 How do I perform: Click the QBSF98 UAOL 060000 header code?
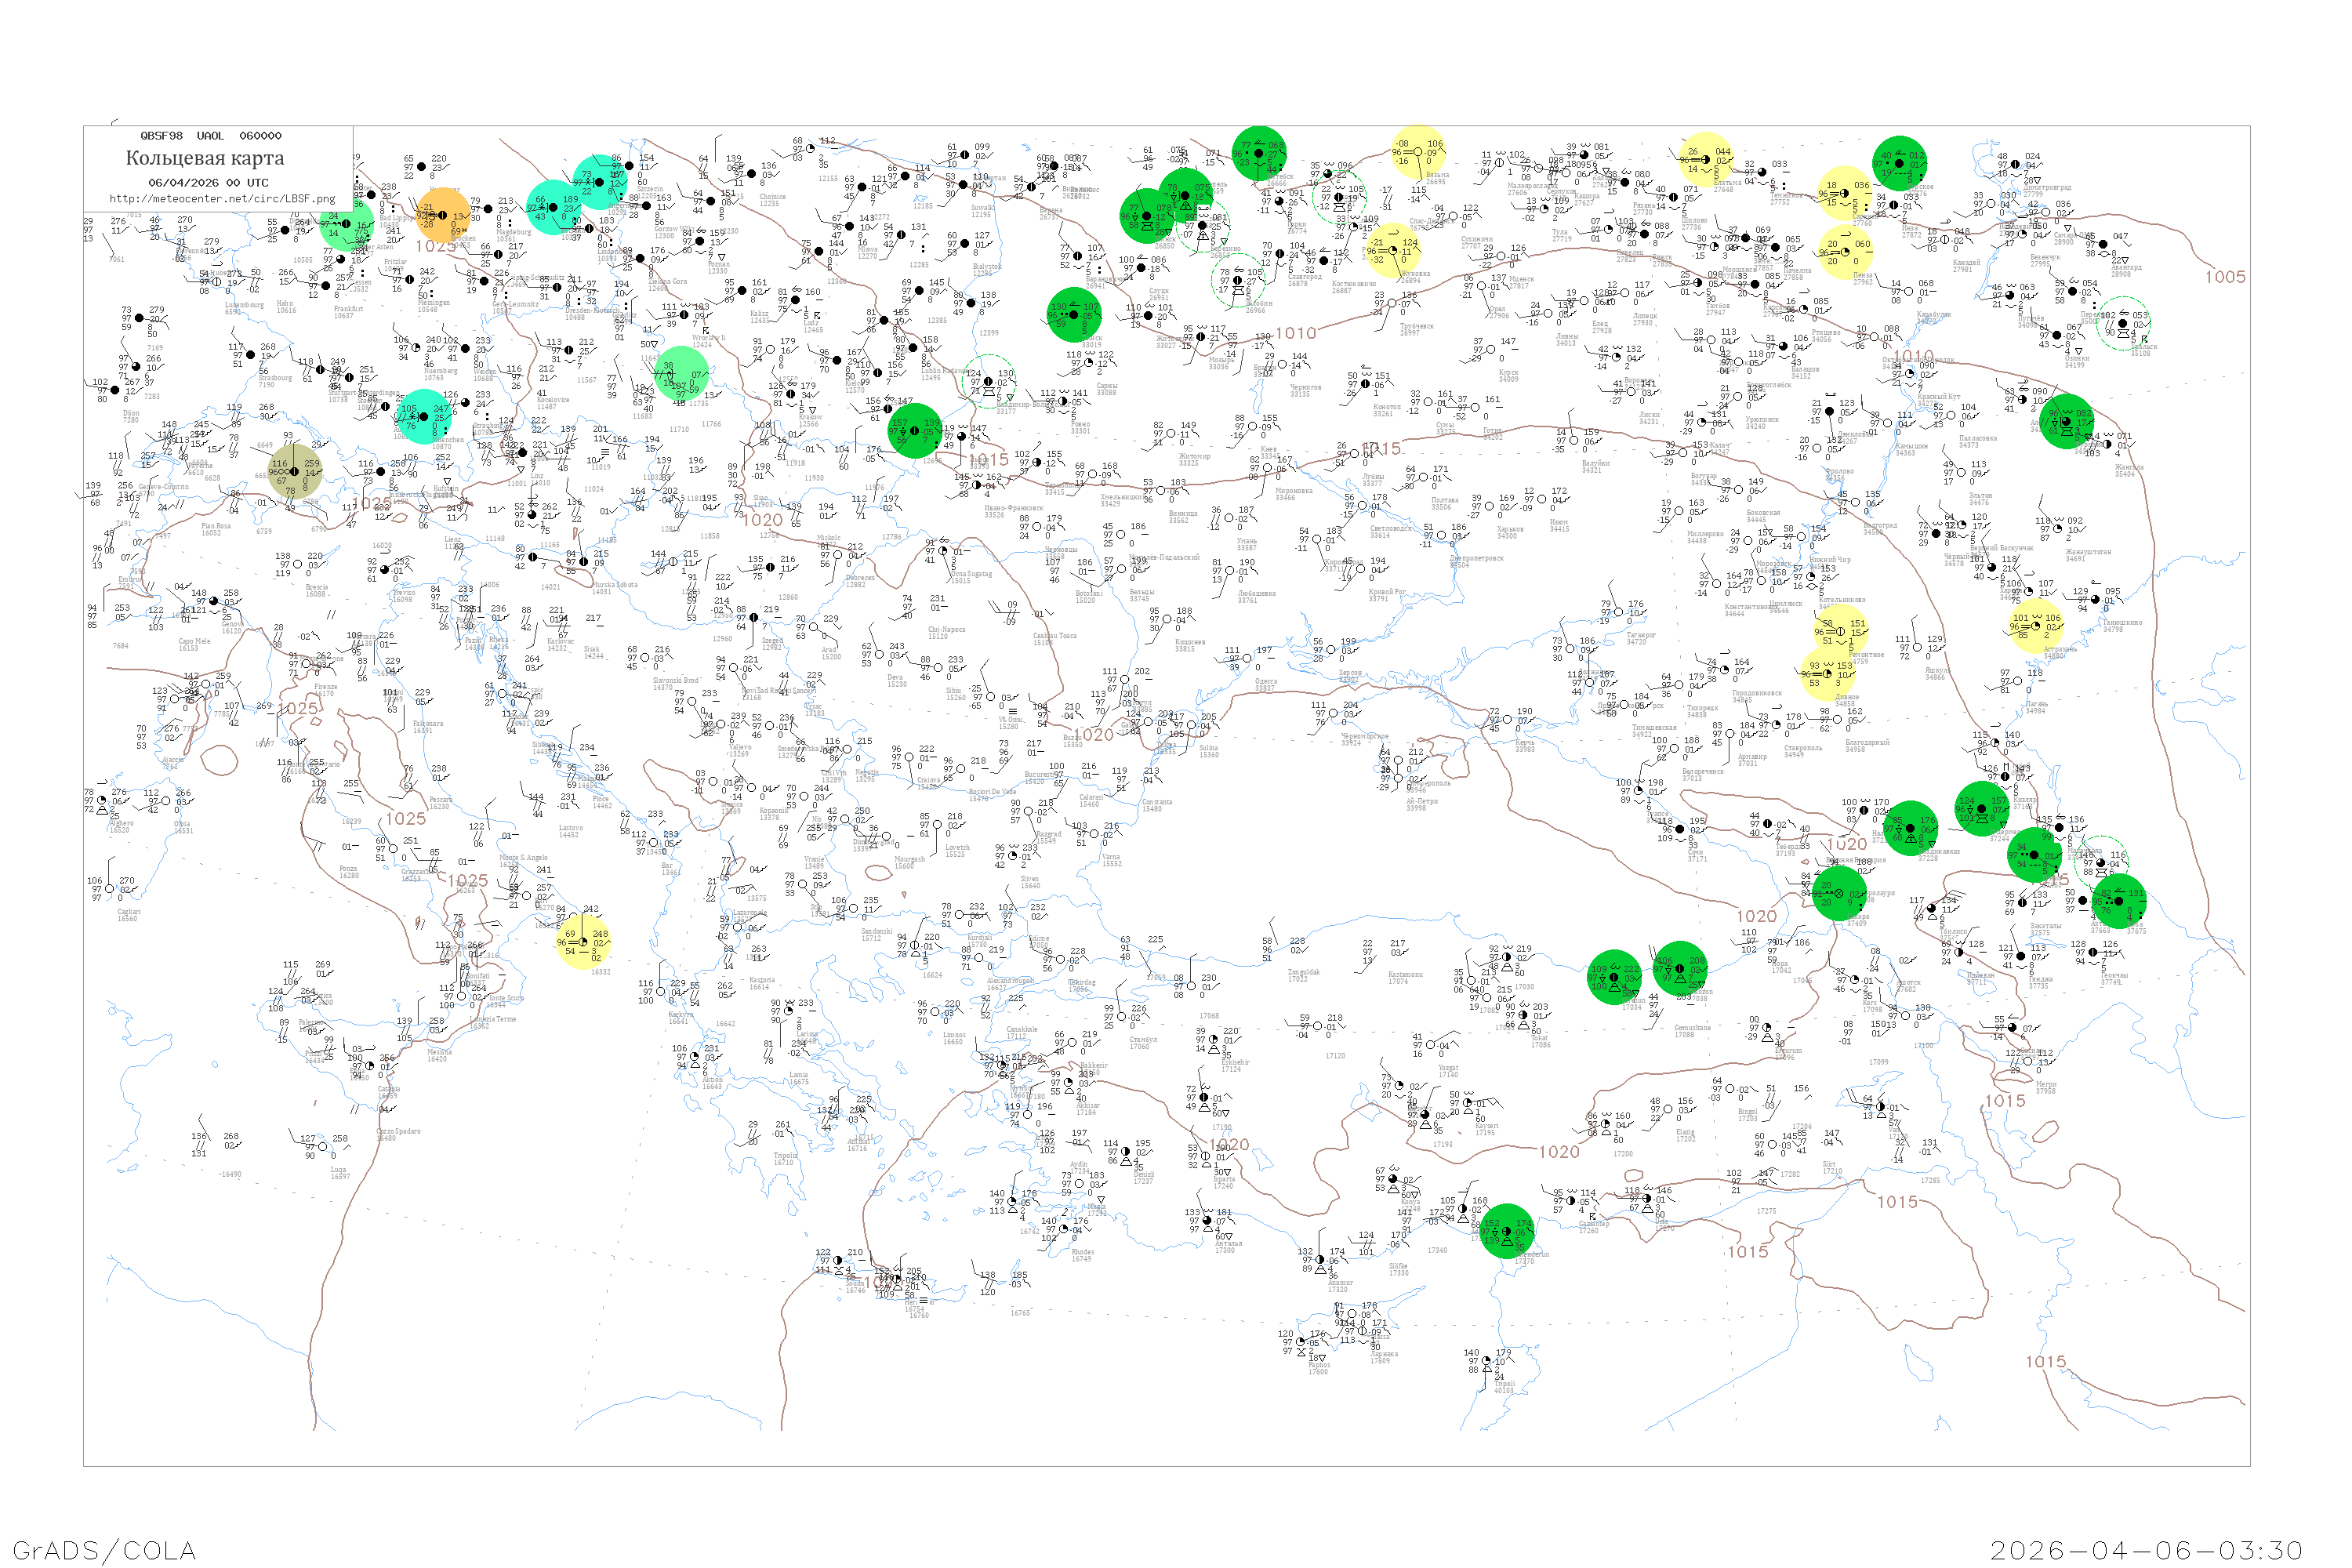tap(211, 136)
